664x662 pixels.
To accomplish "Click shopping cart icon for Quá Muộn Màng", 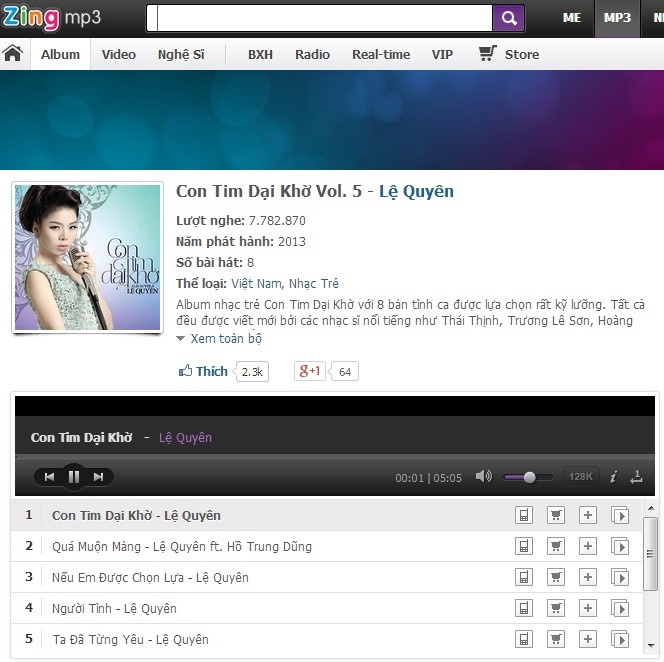I will (x=555, y=546).
